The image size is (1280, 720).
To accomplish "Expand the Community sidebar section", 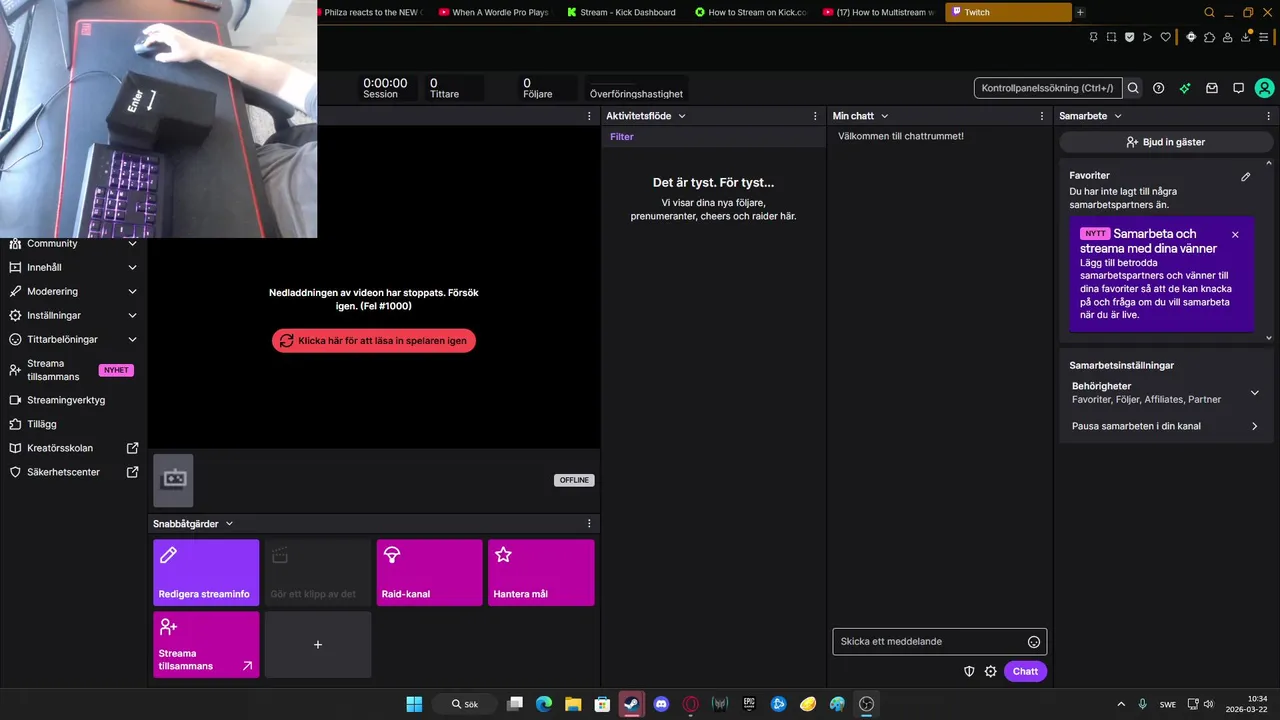I will tap(132, 243).
